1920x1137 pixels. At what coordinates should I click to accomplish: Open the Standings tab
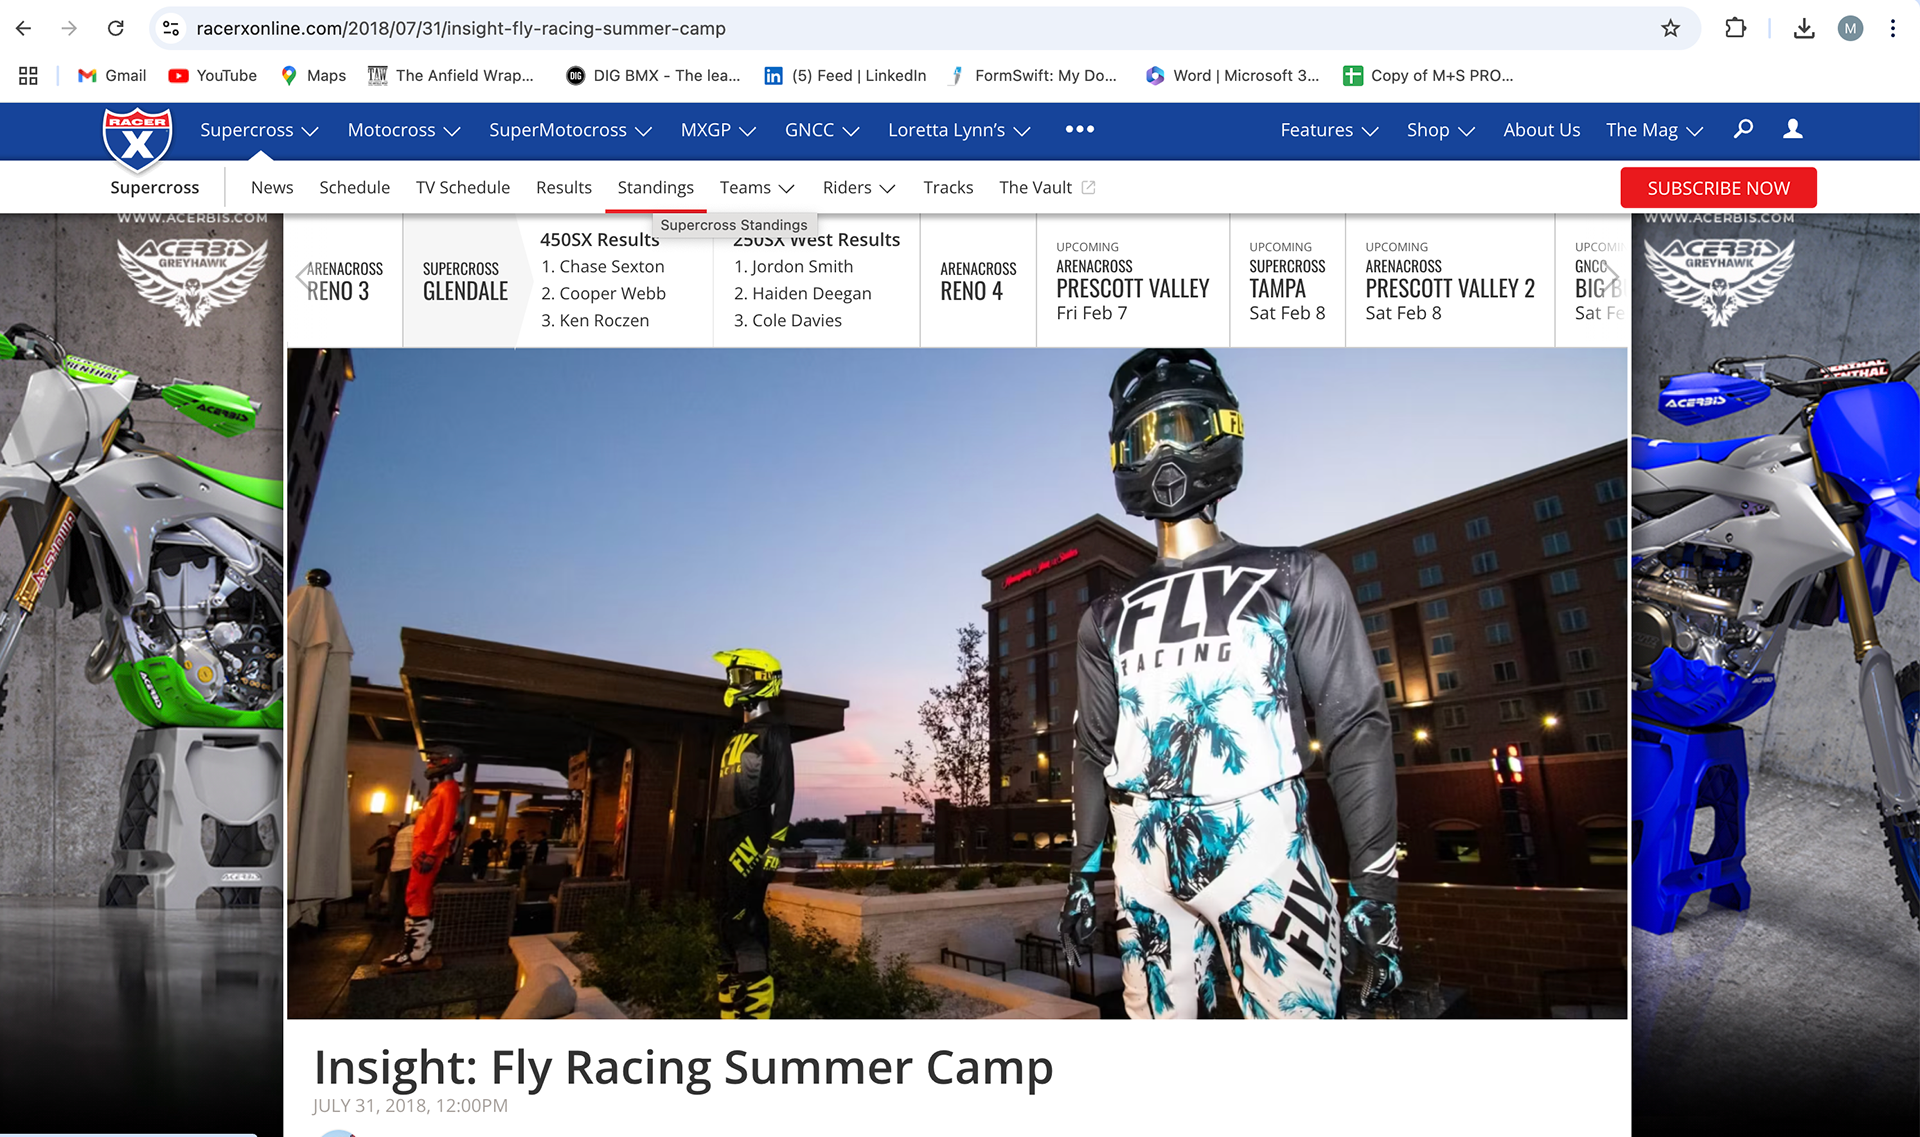(656, 187)
